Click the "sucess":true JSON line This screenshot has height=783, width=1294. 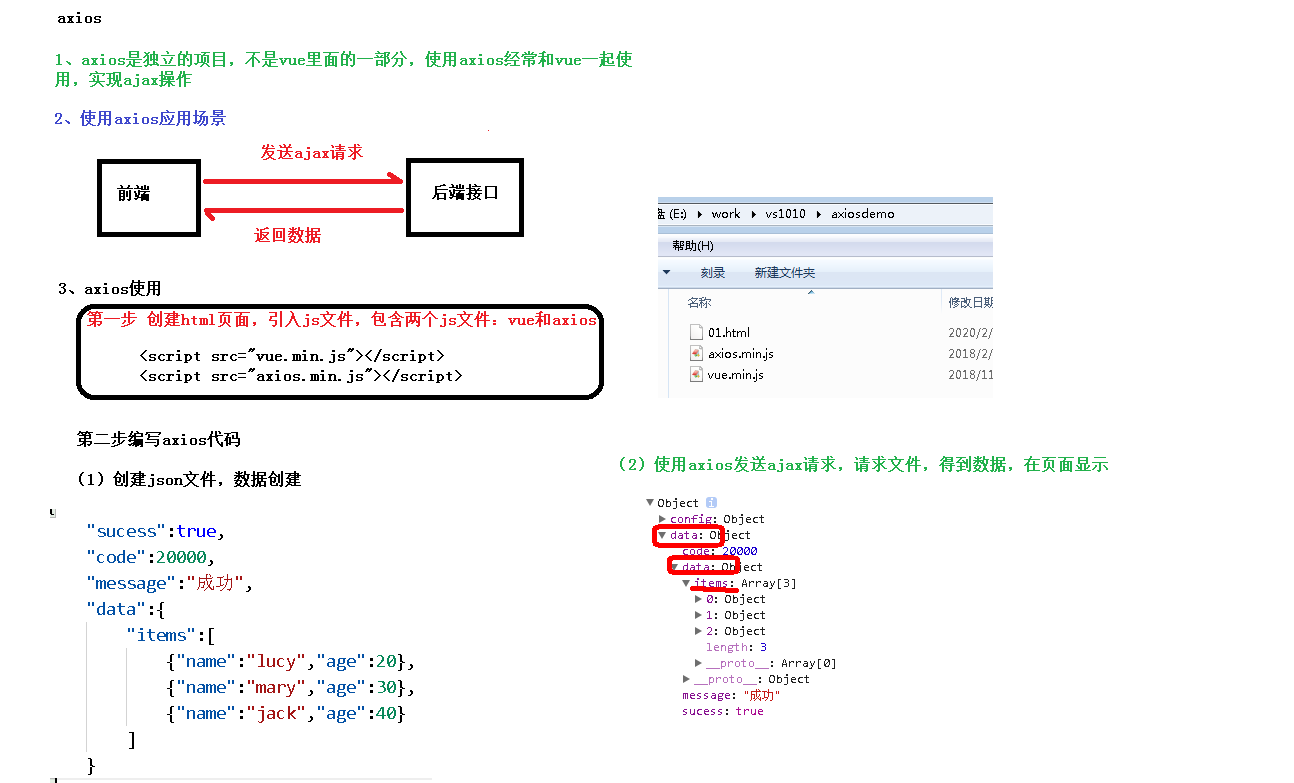(x=156, y=531)
